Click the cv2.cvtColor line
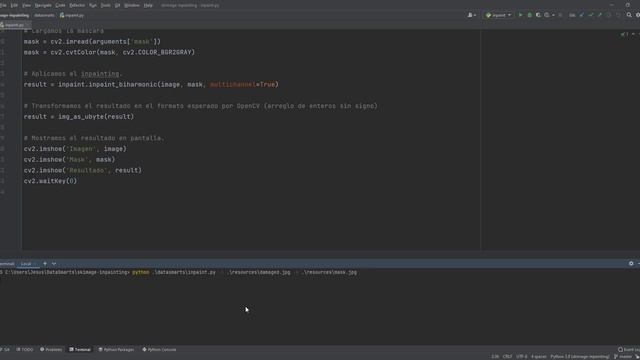640x360 pixels. 109,52
